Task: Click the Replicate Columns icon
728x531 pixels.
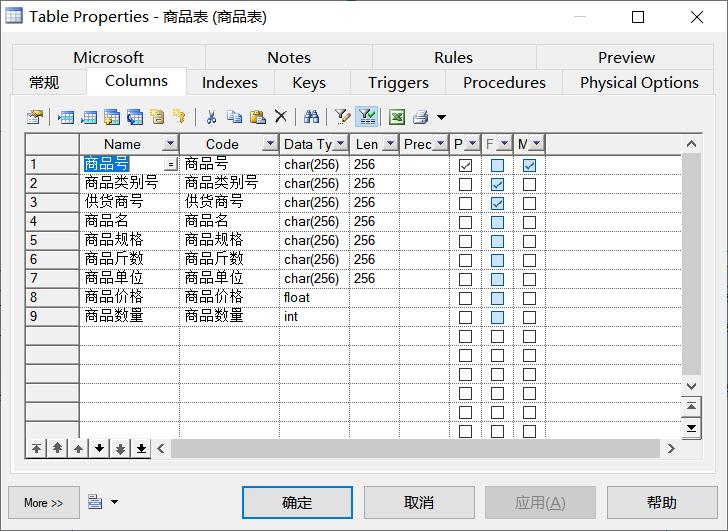Action: [x=135, y=117]
